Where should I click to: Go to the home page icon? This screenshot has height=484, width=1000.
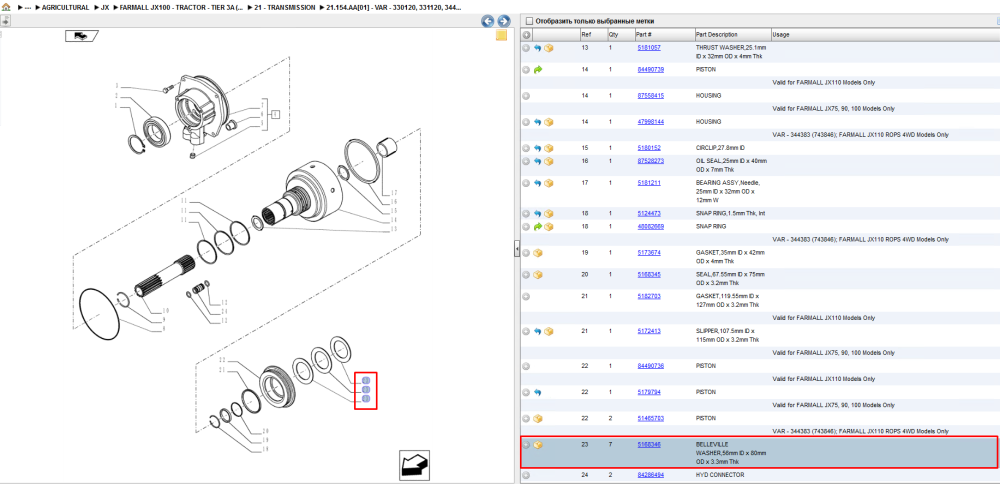tap(6, 7)
